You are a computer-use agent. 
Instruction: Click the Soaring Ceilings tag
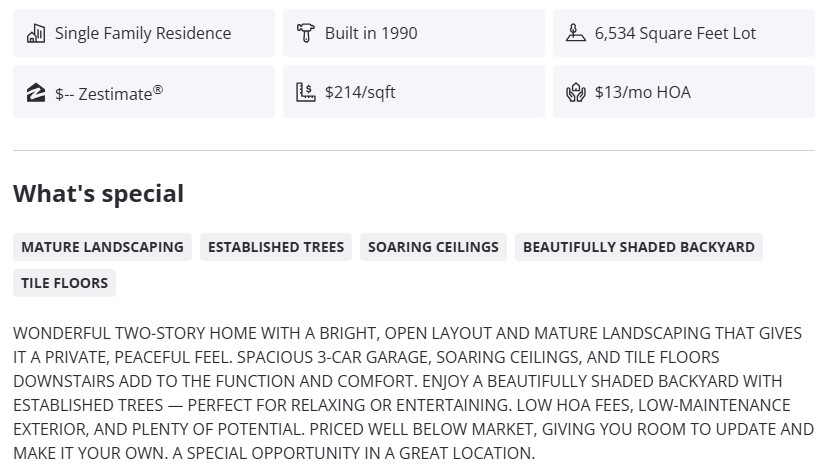(433, 247)
